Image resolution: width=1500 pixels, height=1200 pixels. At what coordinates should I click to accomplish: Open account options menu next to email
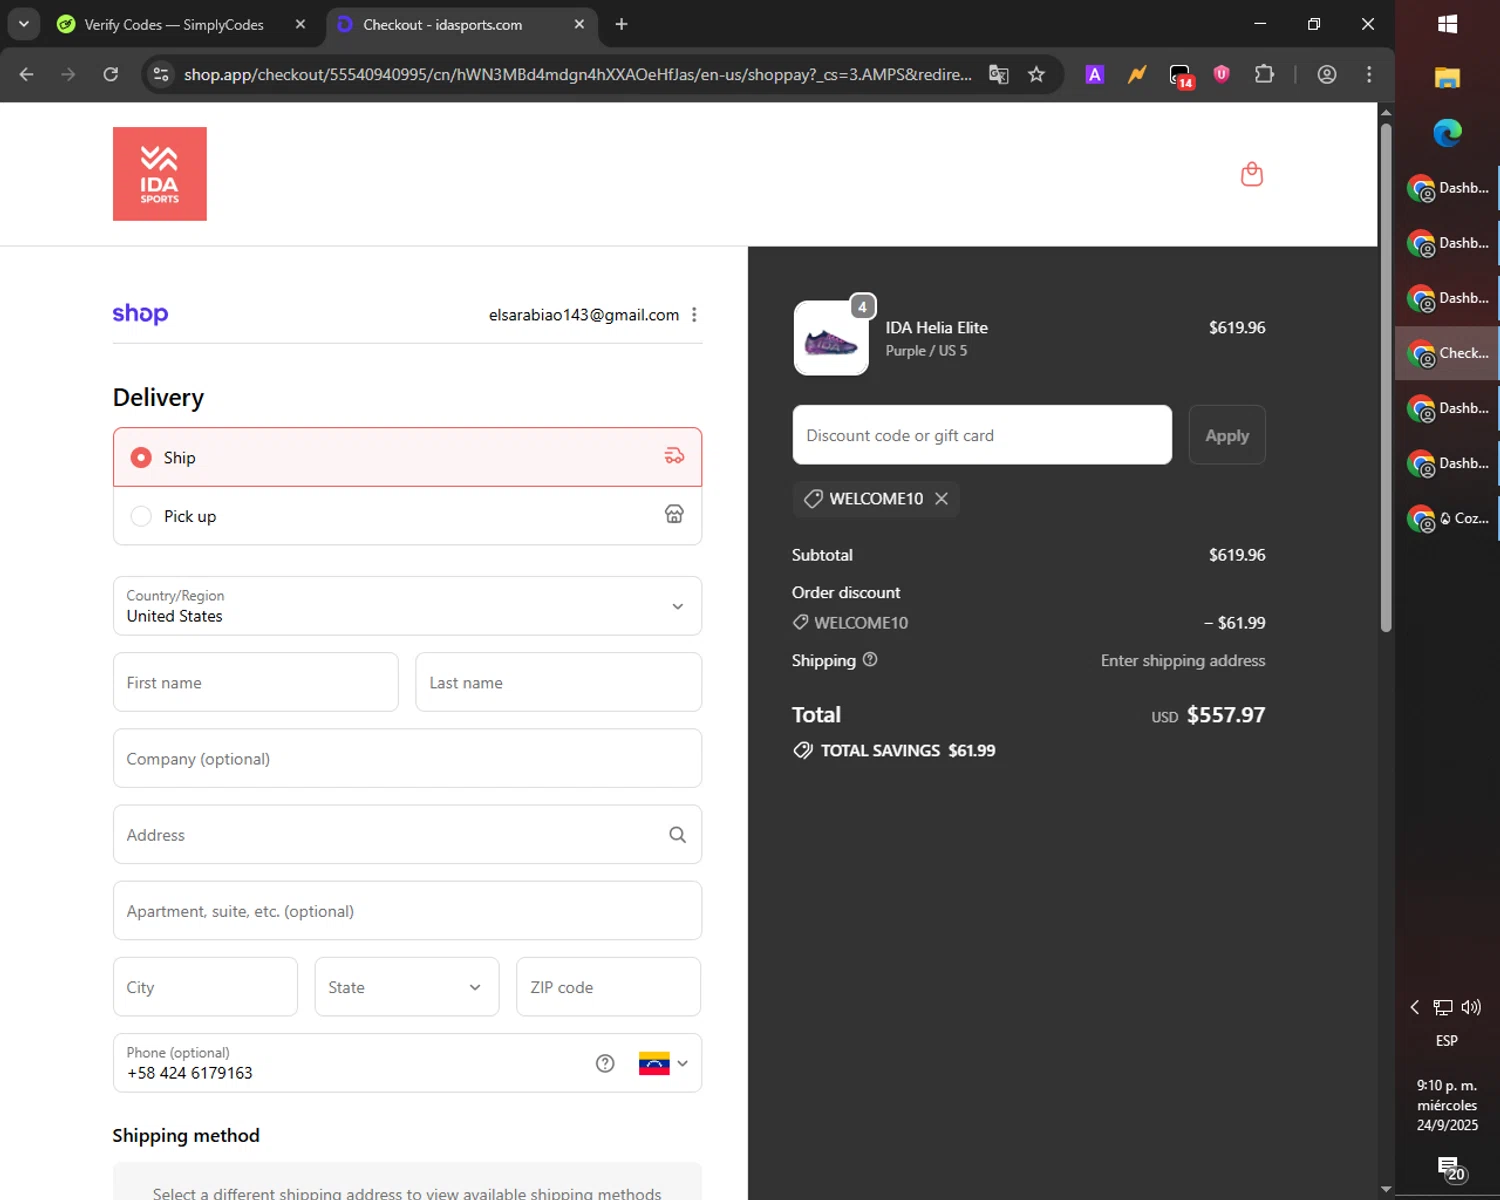pos(694,315)
